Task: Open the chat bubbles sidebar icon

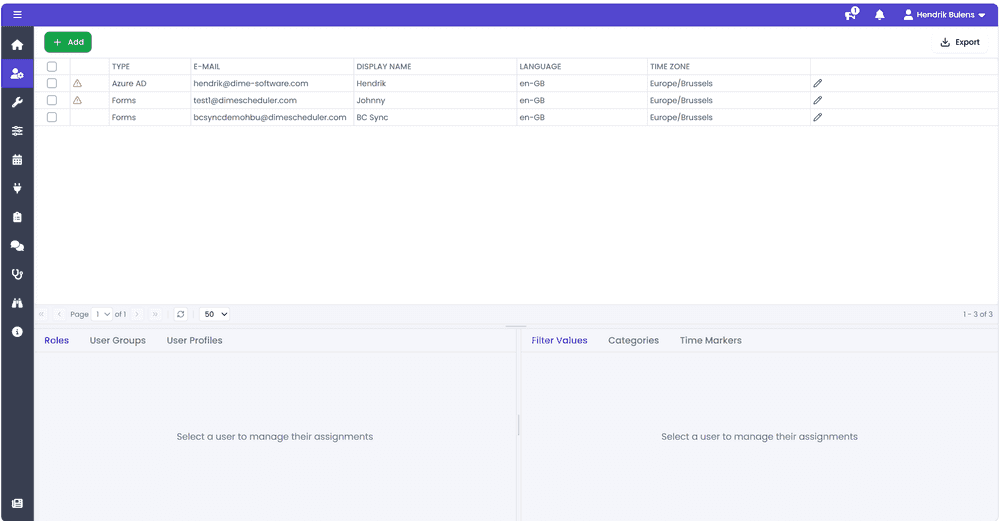Action: 17,246
